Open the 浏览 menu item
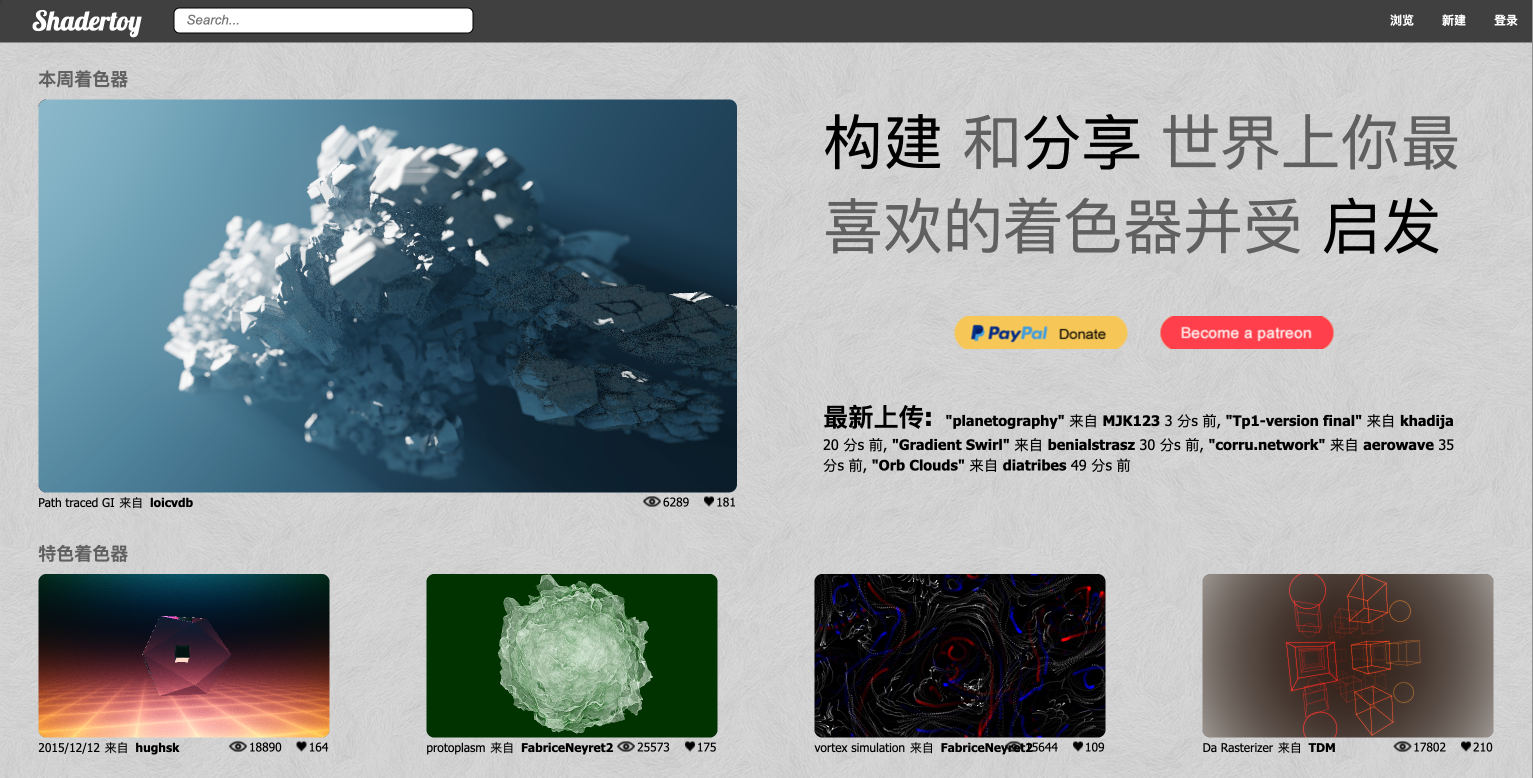1533x778 pixels. (1401, 21)
